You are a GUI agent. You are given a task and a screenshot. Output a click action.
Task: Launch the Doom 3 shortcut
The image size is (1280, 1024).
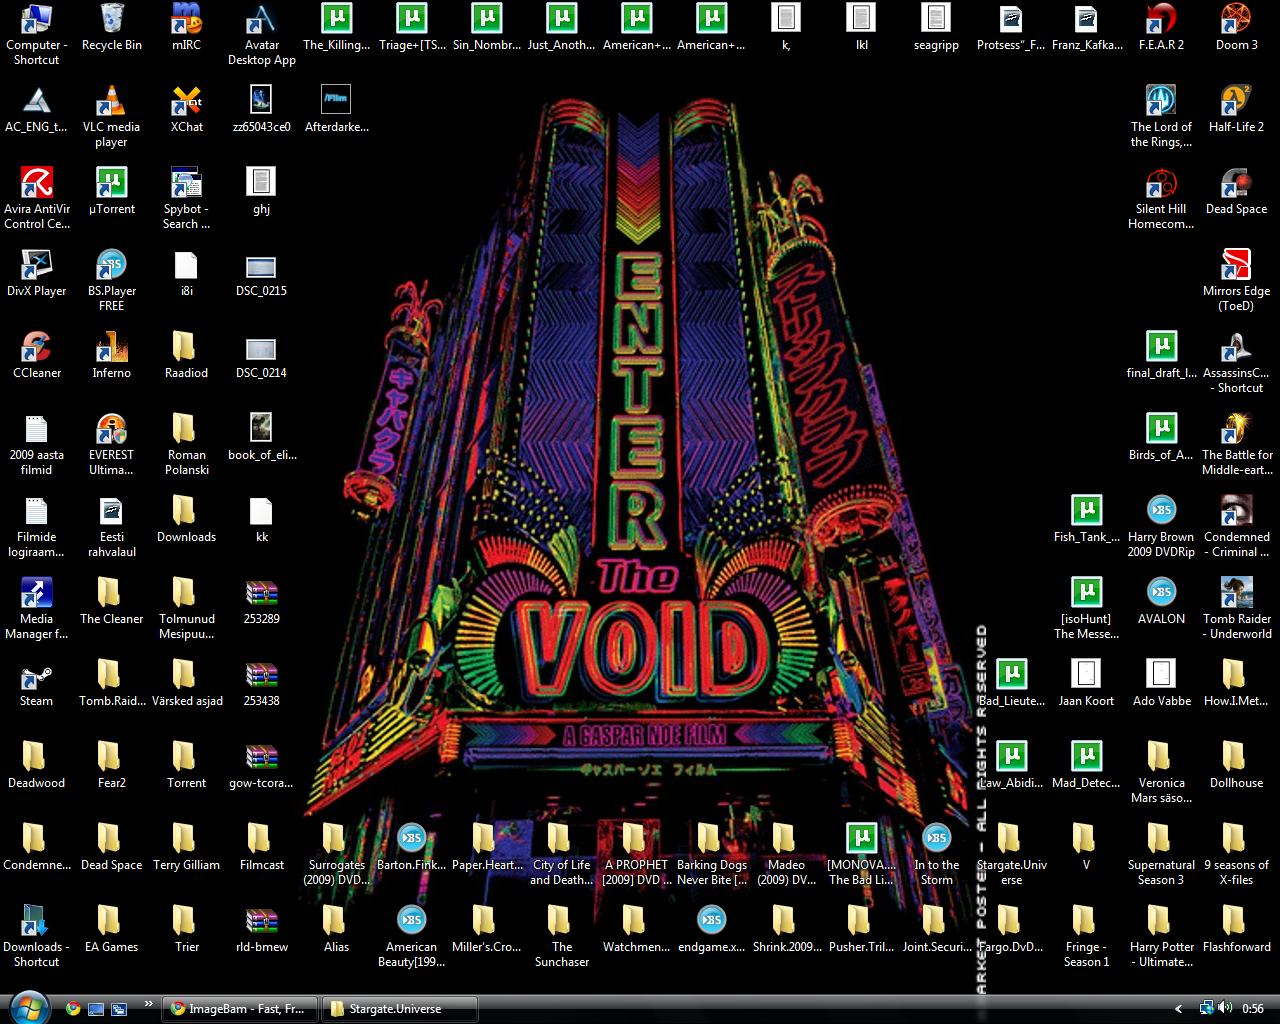click(1236, 28)
